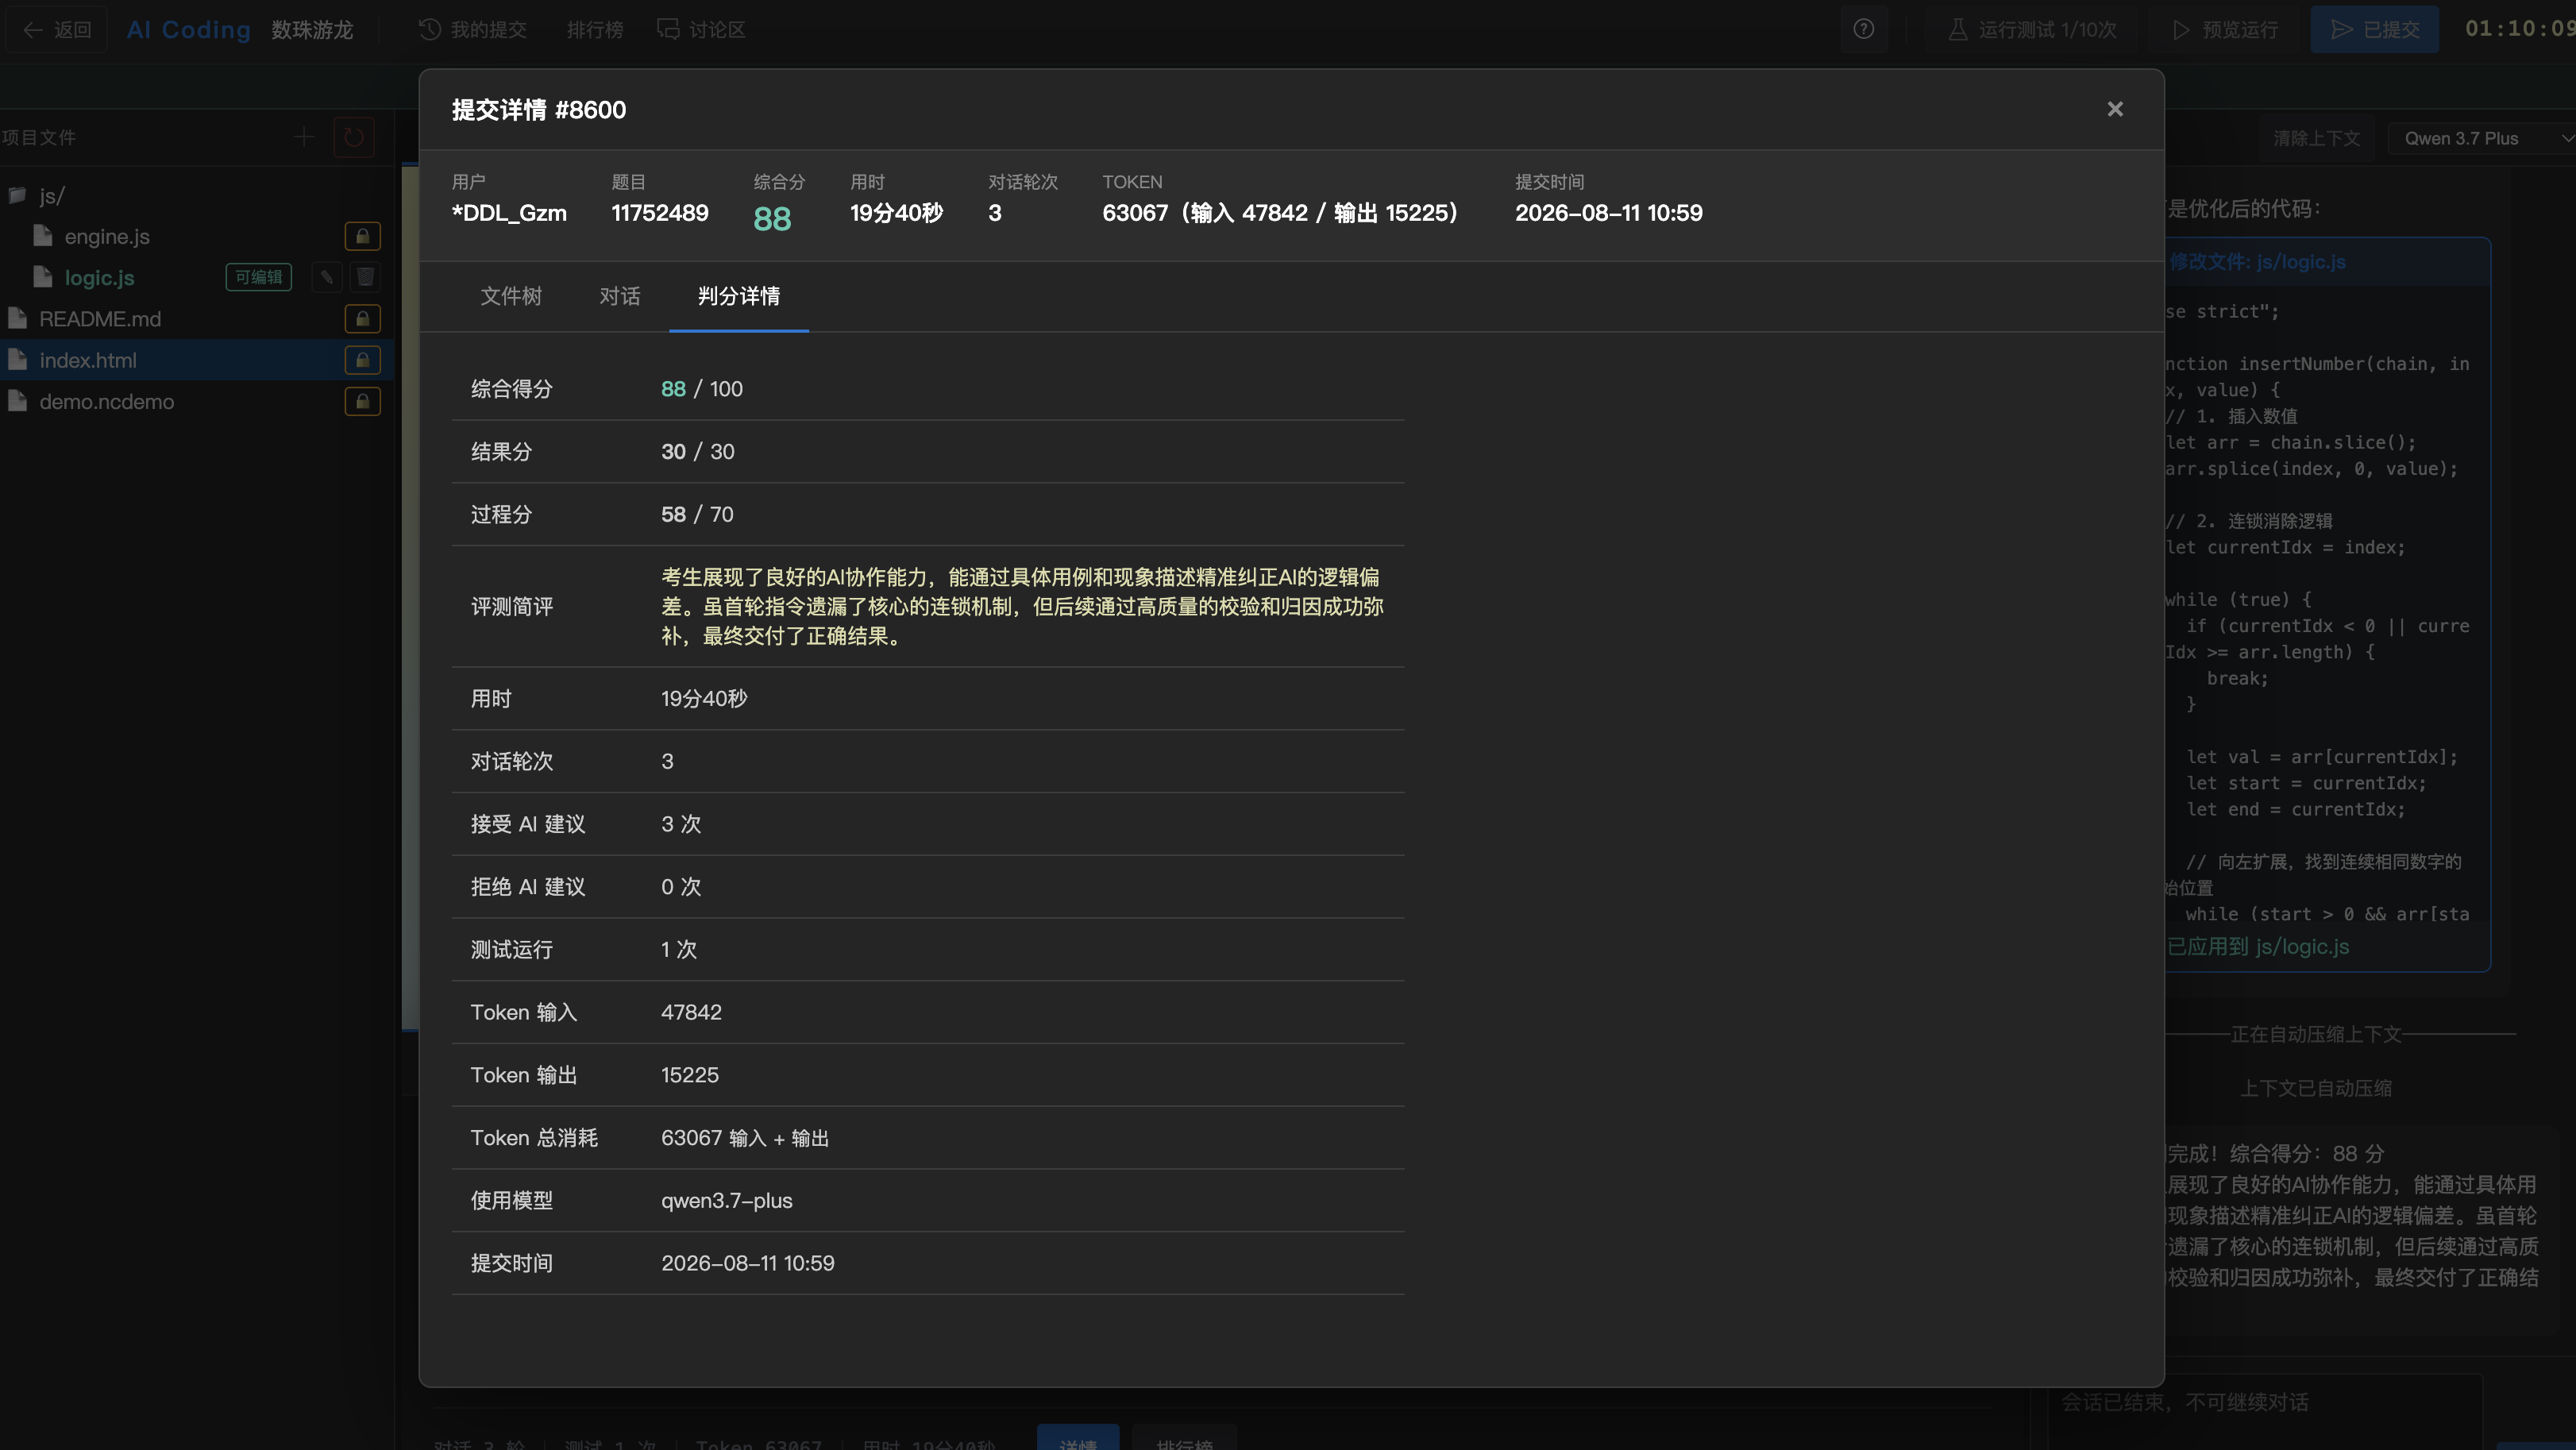
Task: Close the submission details dialog
Action: tap(2114, 109)
